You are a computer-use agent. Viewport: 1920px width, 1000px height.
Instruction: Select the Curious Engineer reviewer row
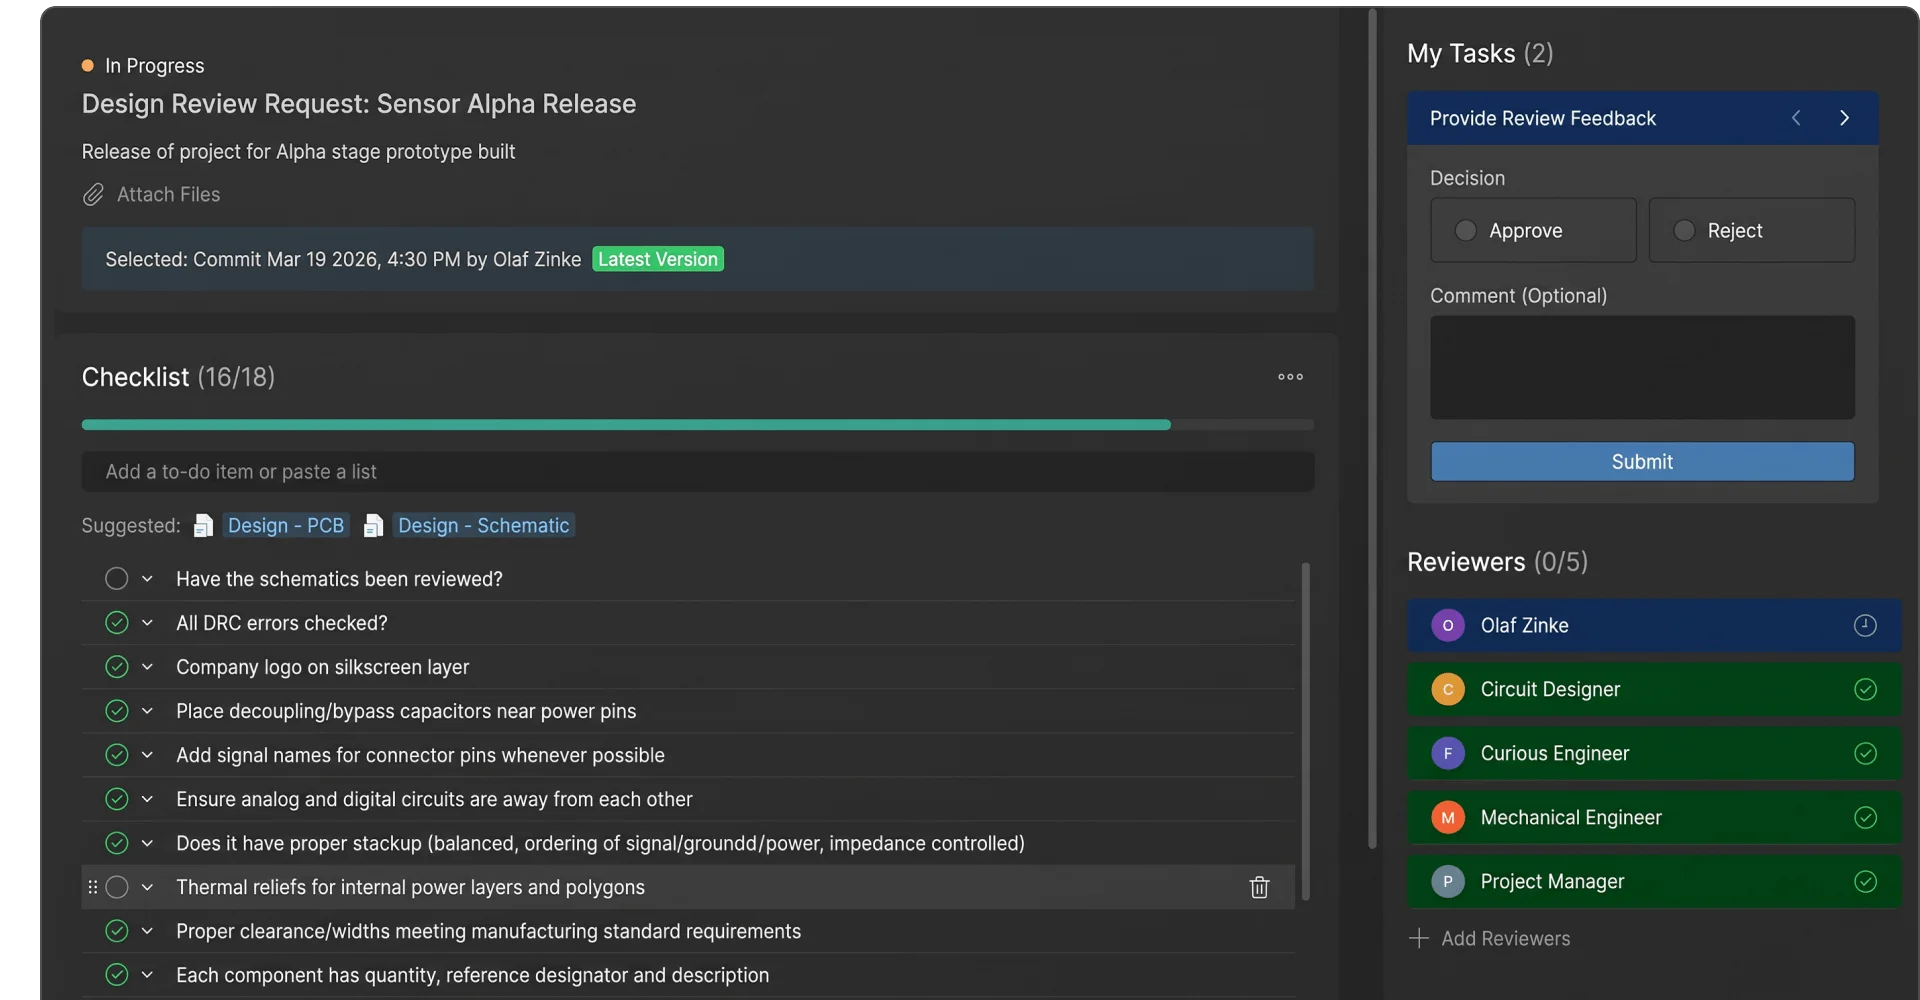coord(1653,754)
